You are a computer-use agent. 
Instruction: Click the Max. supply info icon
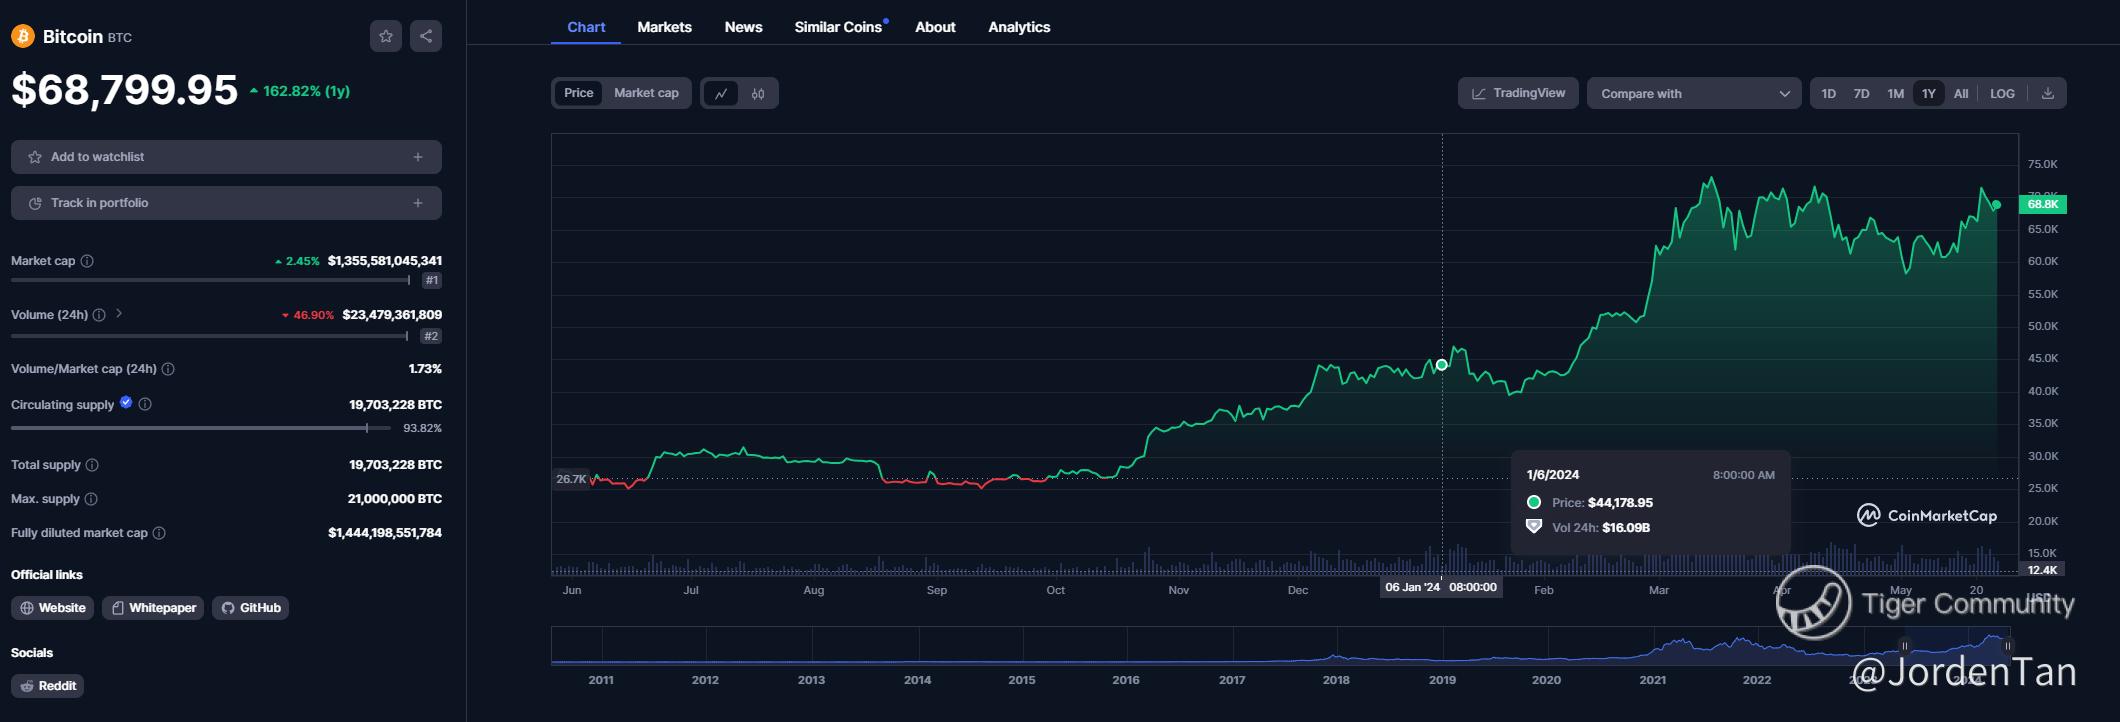[91, 499]
